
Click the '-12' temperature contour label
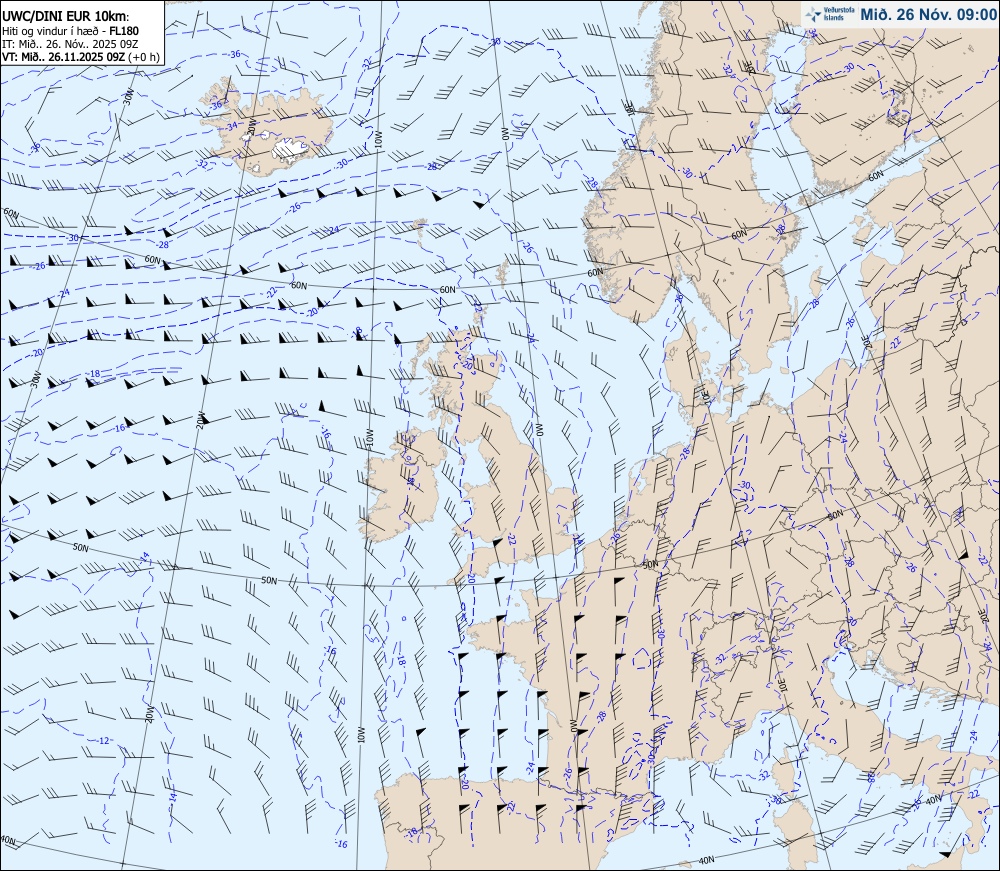click(x=105, y=741)
